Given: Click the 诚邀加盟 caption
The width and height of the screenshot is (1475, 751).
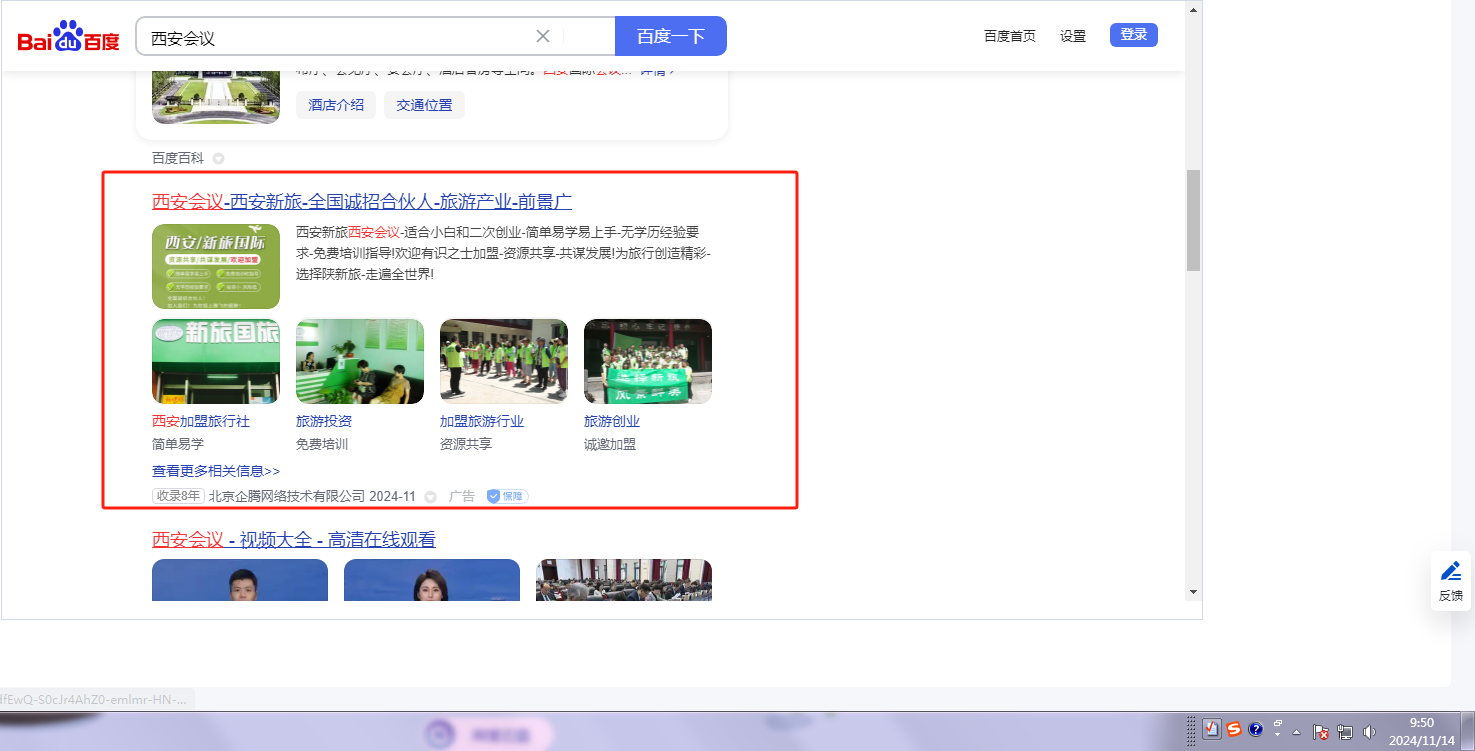Looking at the screenshot, I should 610,444.
